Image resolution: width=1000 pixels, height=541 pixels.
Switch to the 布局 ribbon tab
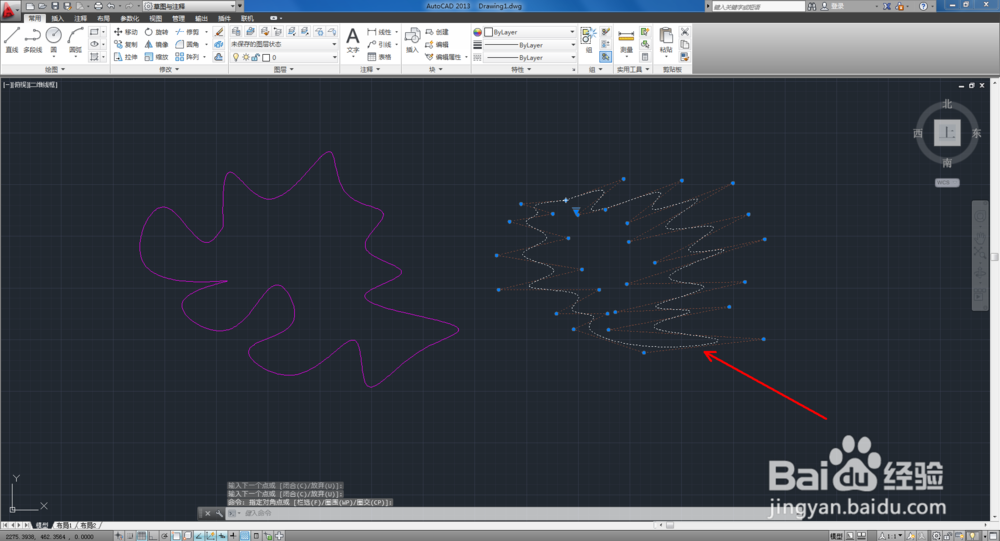click(x=103, y=19)
